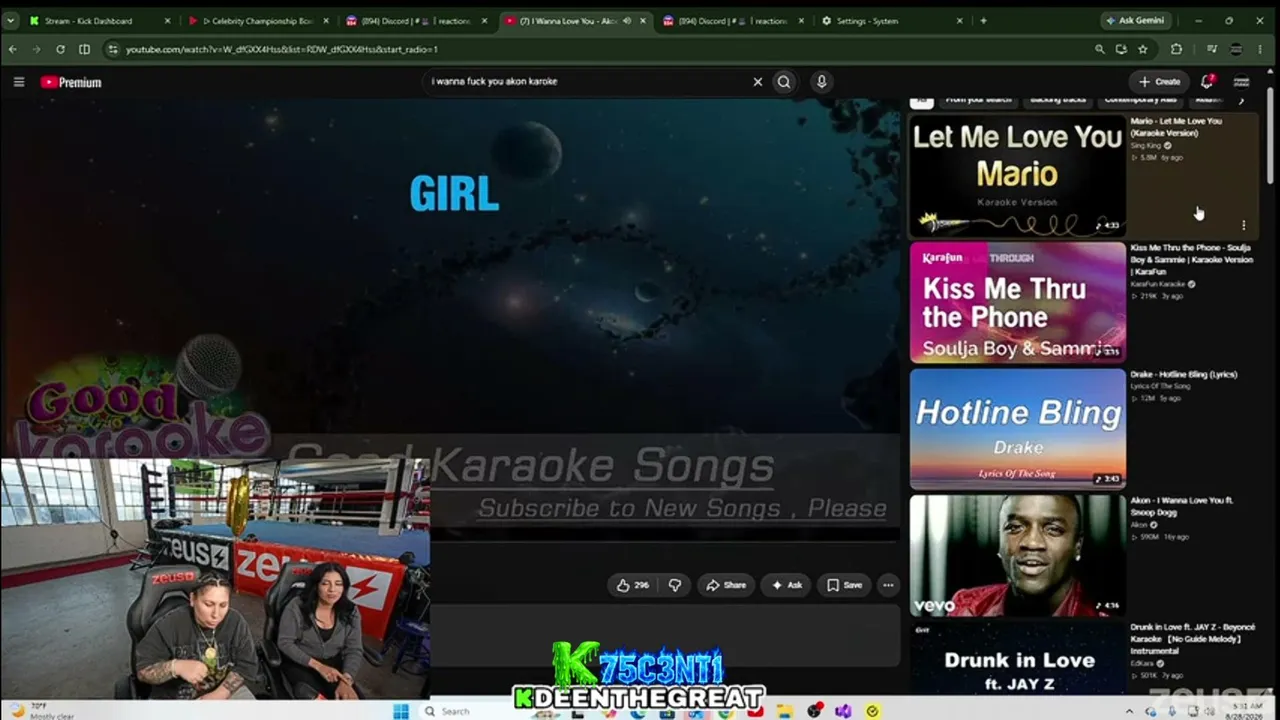Open Ask Gemini in Chrome
Screen dimensions: 1280x720
coord(1138,21)
